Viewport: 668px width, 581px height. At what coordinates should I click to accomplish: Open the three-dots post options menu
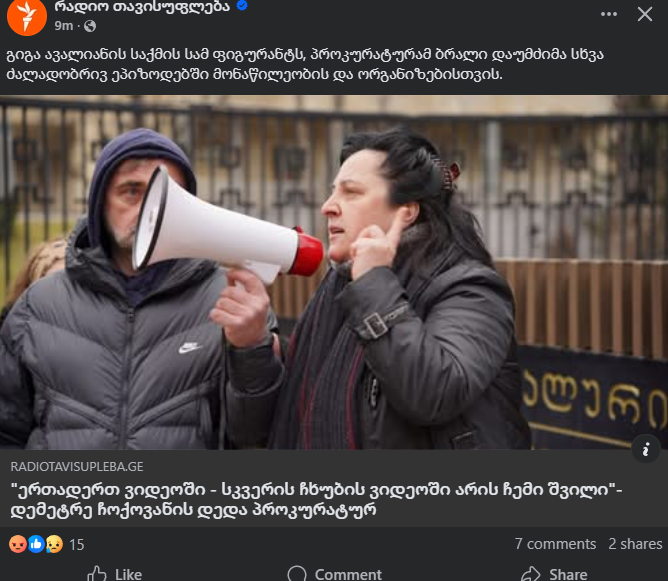coord(609,14)
